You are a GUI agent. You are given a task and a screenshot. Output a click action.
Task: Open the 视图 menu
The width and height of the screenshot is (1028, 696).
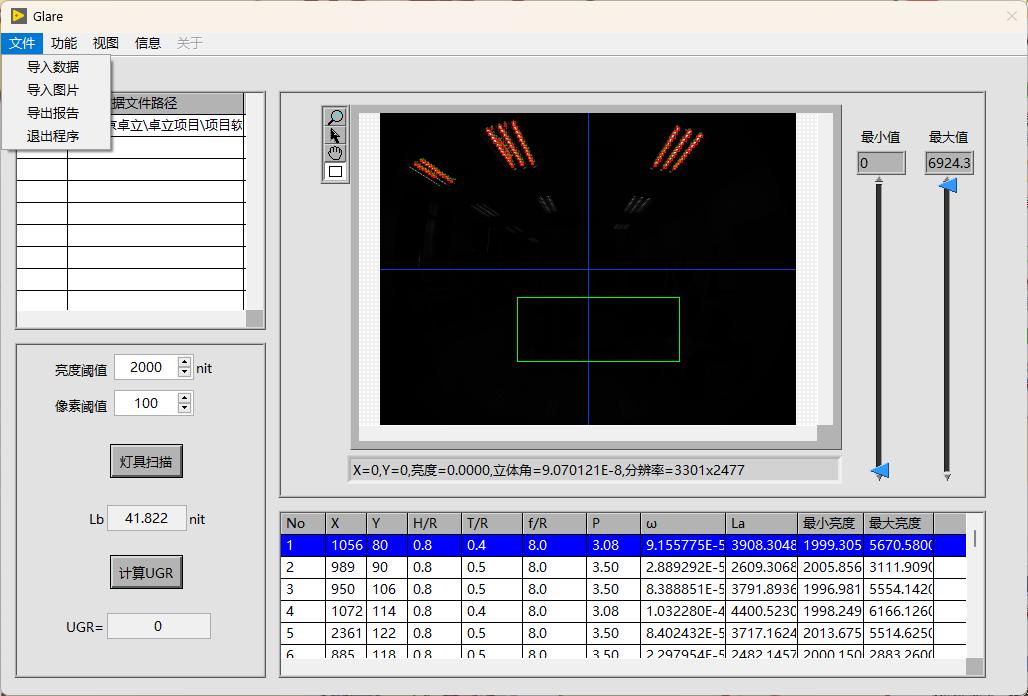pos(106,43)
